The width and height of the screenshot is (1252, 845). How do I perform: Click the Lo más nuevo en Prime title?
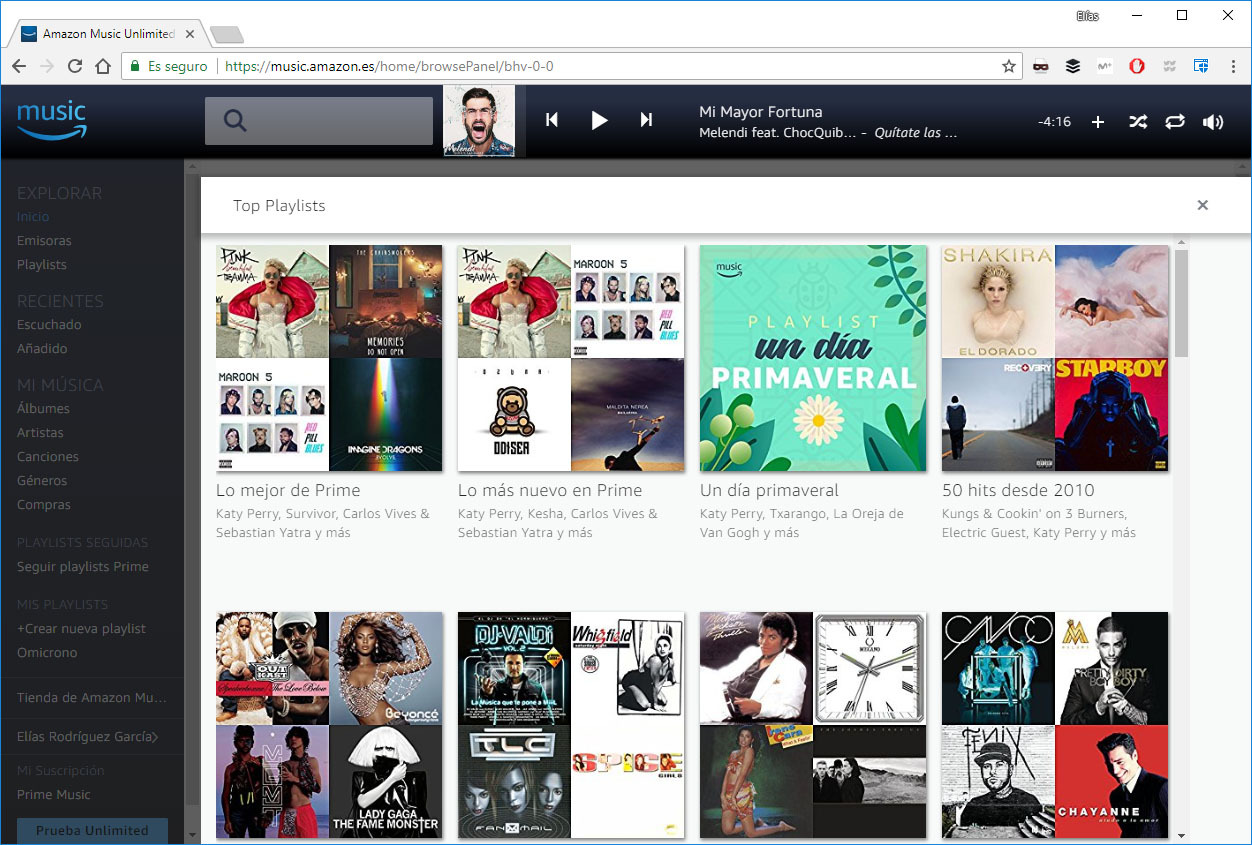550,490
